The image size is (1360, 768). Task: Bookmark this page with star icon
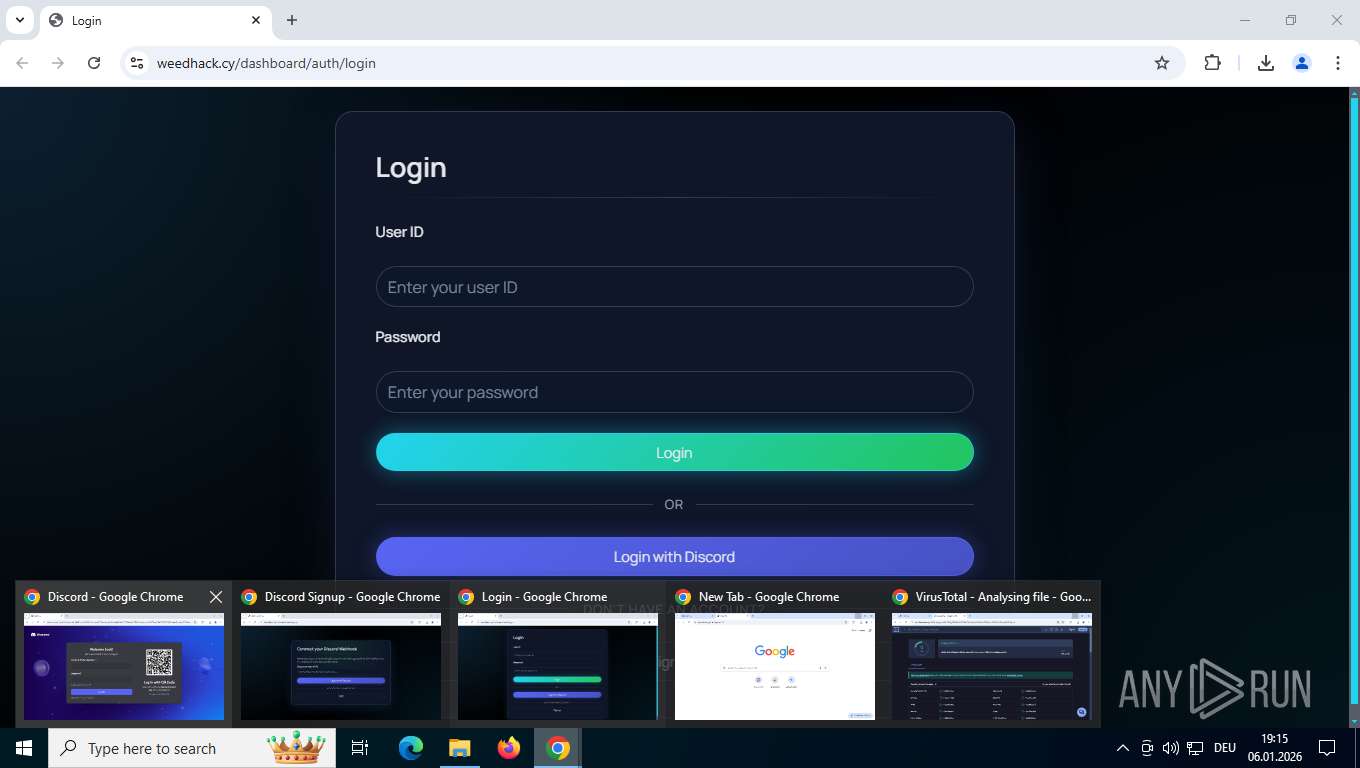(x=1162, y=63)
